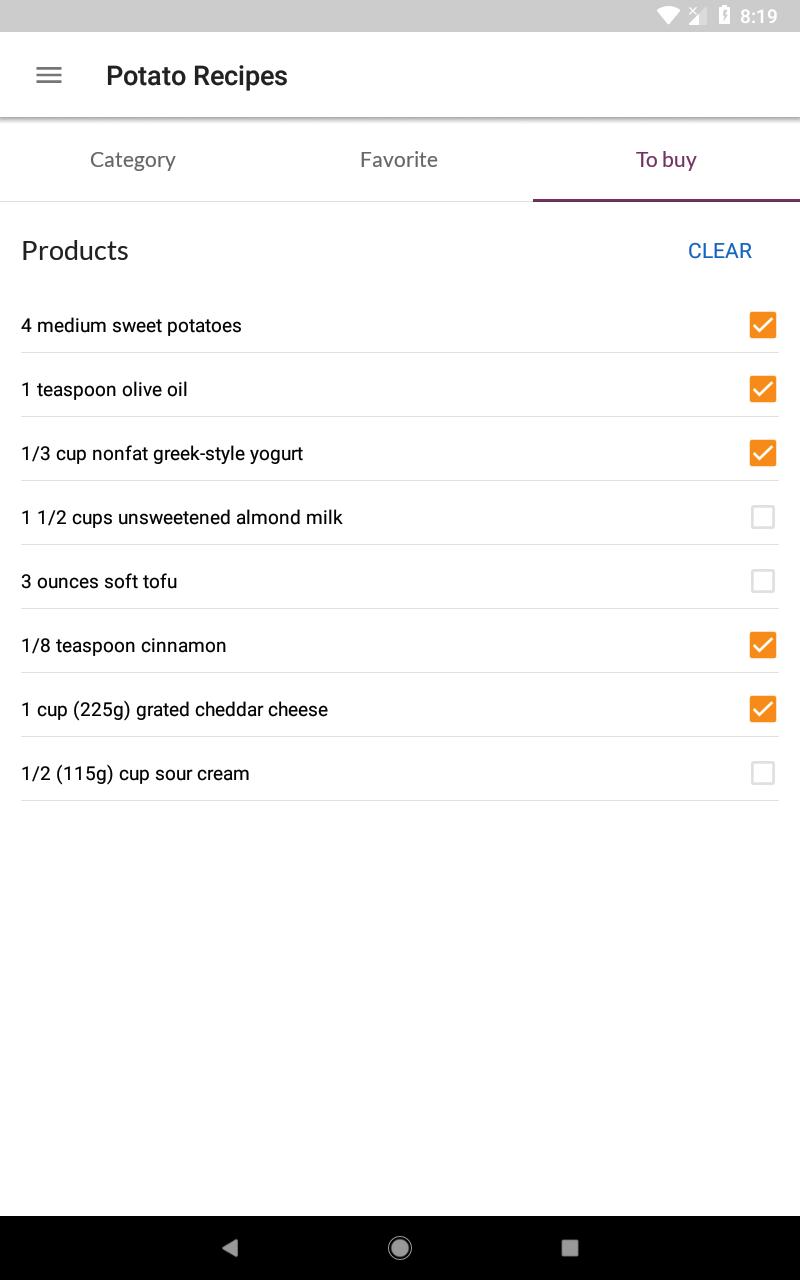The height and width of the screenshot is (1280, 800).
Task: Tap the recent apps square icon
Action: 570,1247
